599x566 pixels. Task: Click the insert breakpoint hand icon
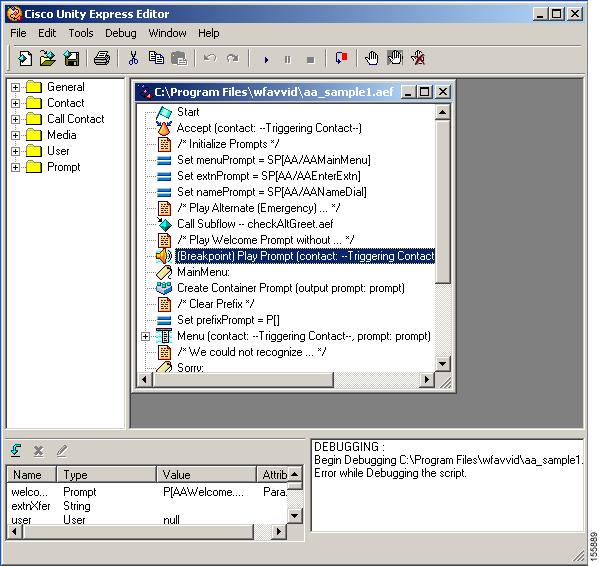[x=371, y=58]
